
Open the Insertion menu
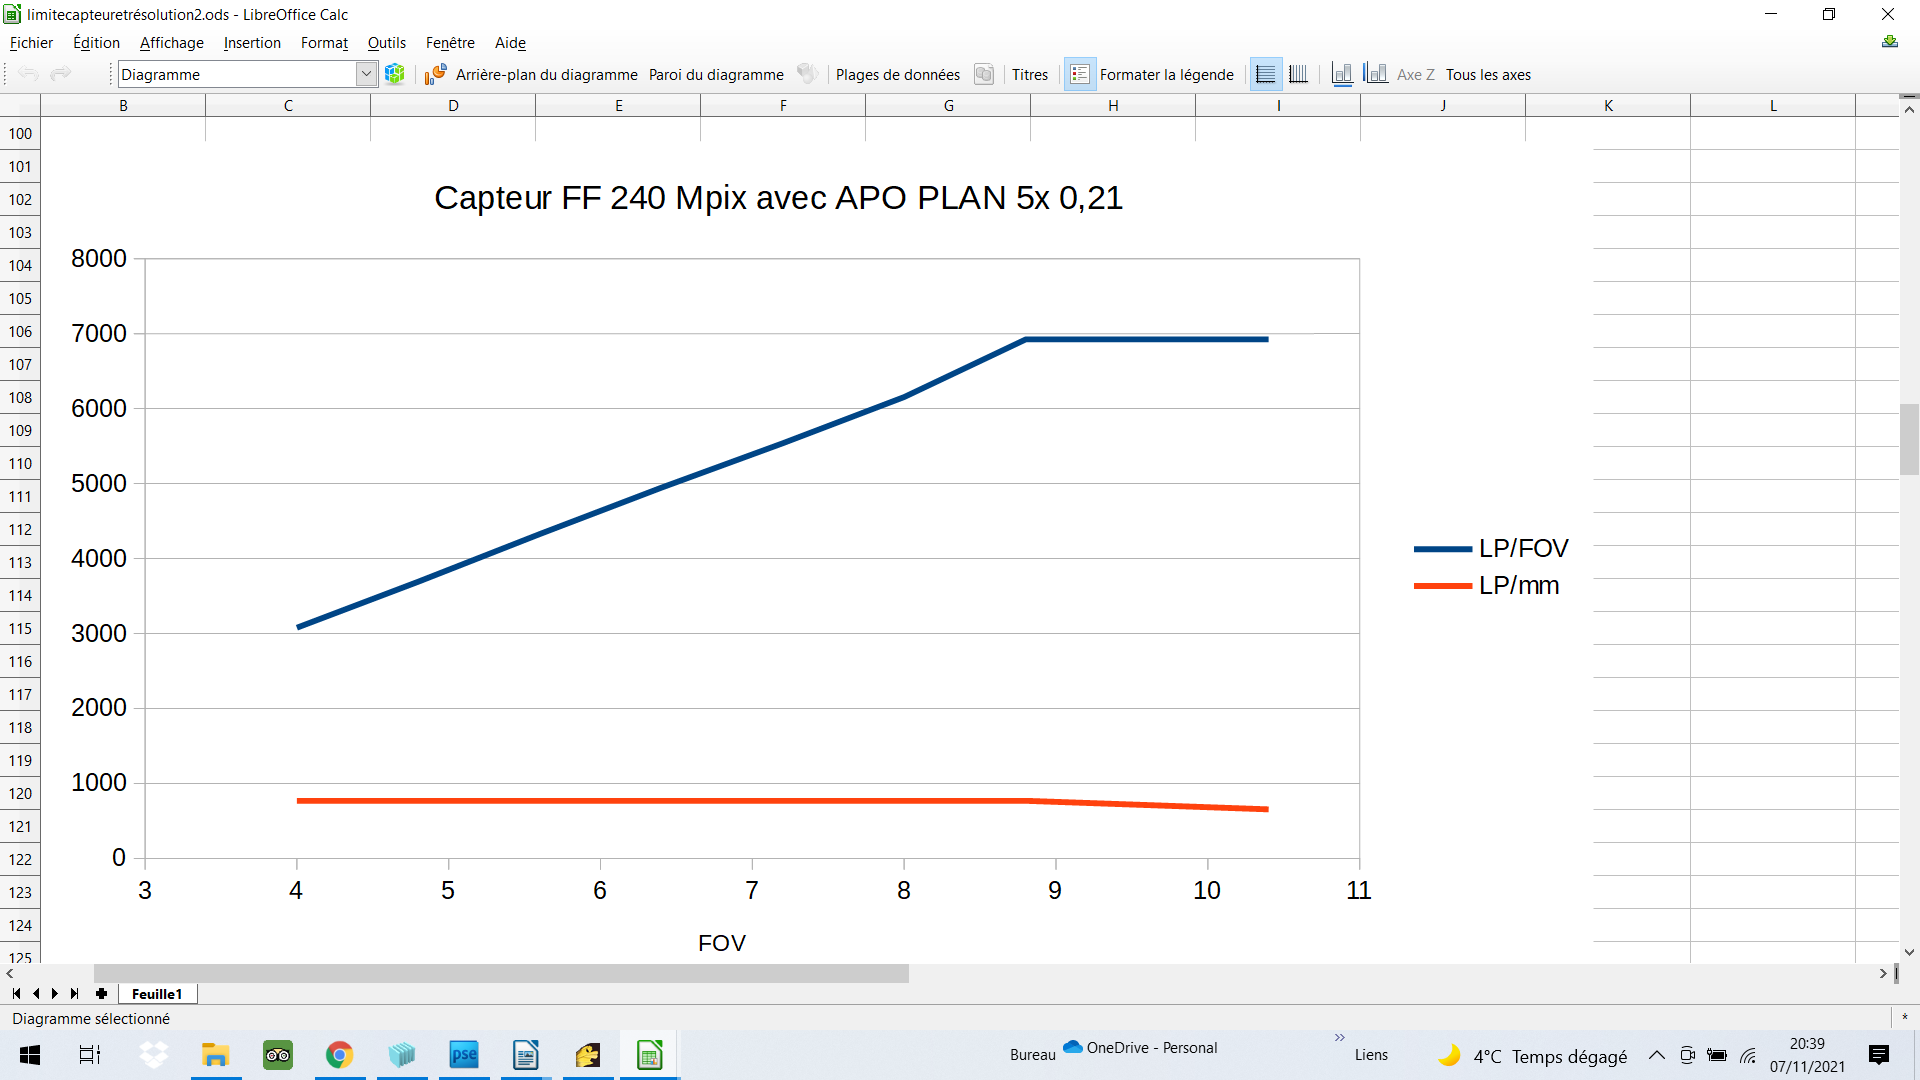pos(252,43)
